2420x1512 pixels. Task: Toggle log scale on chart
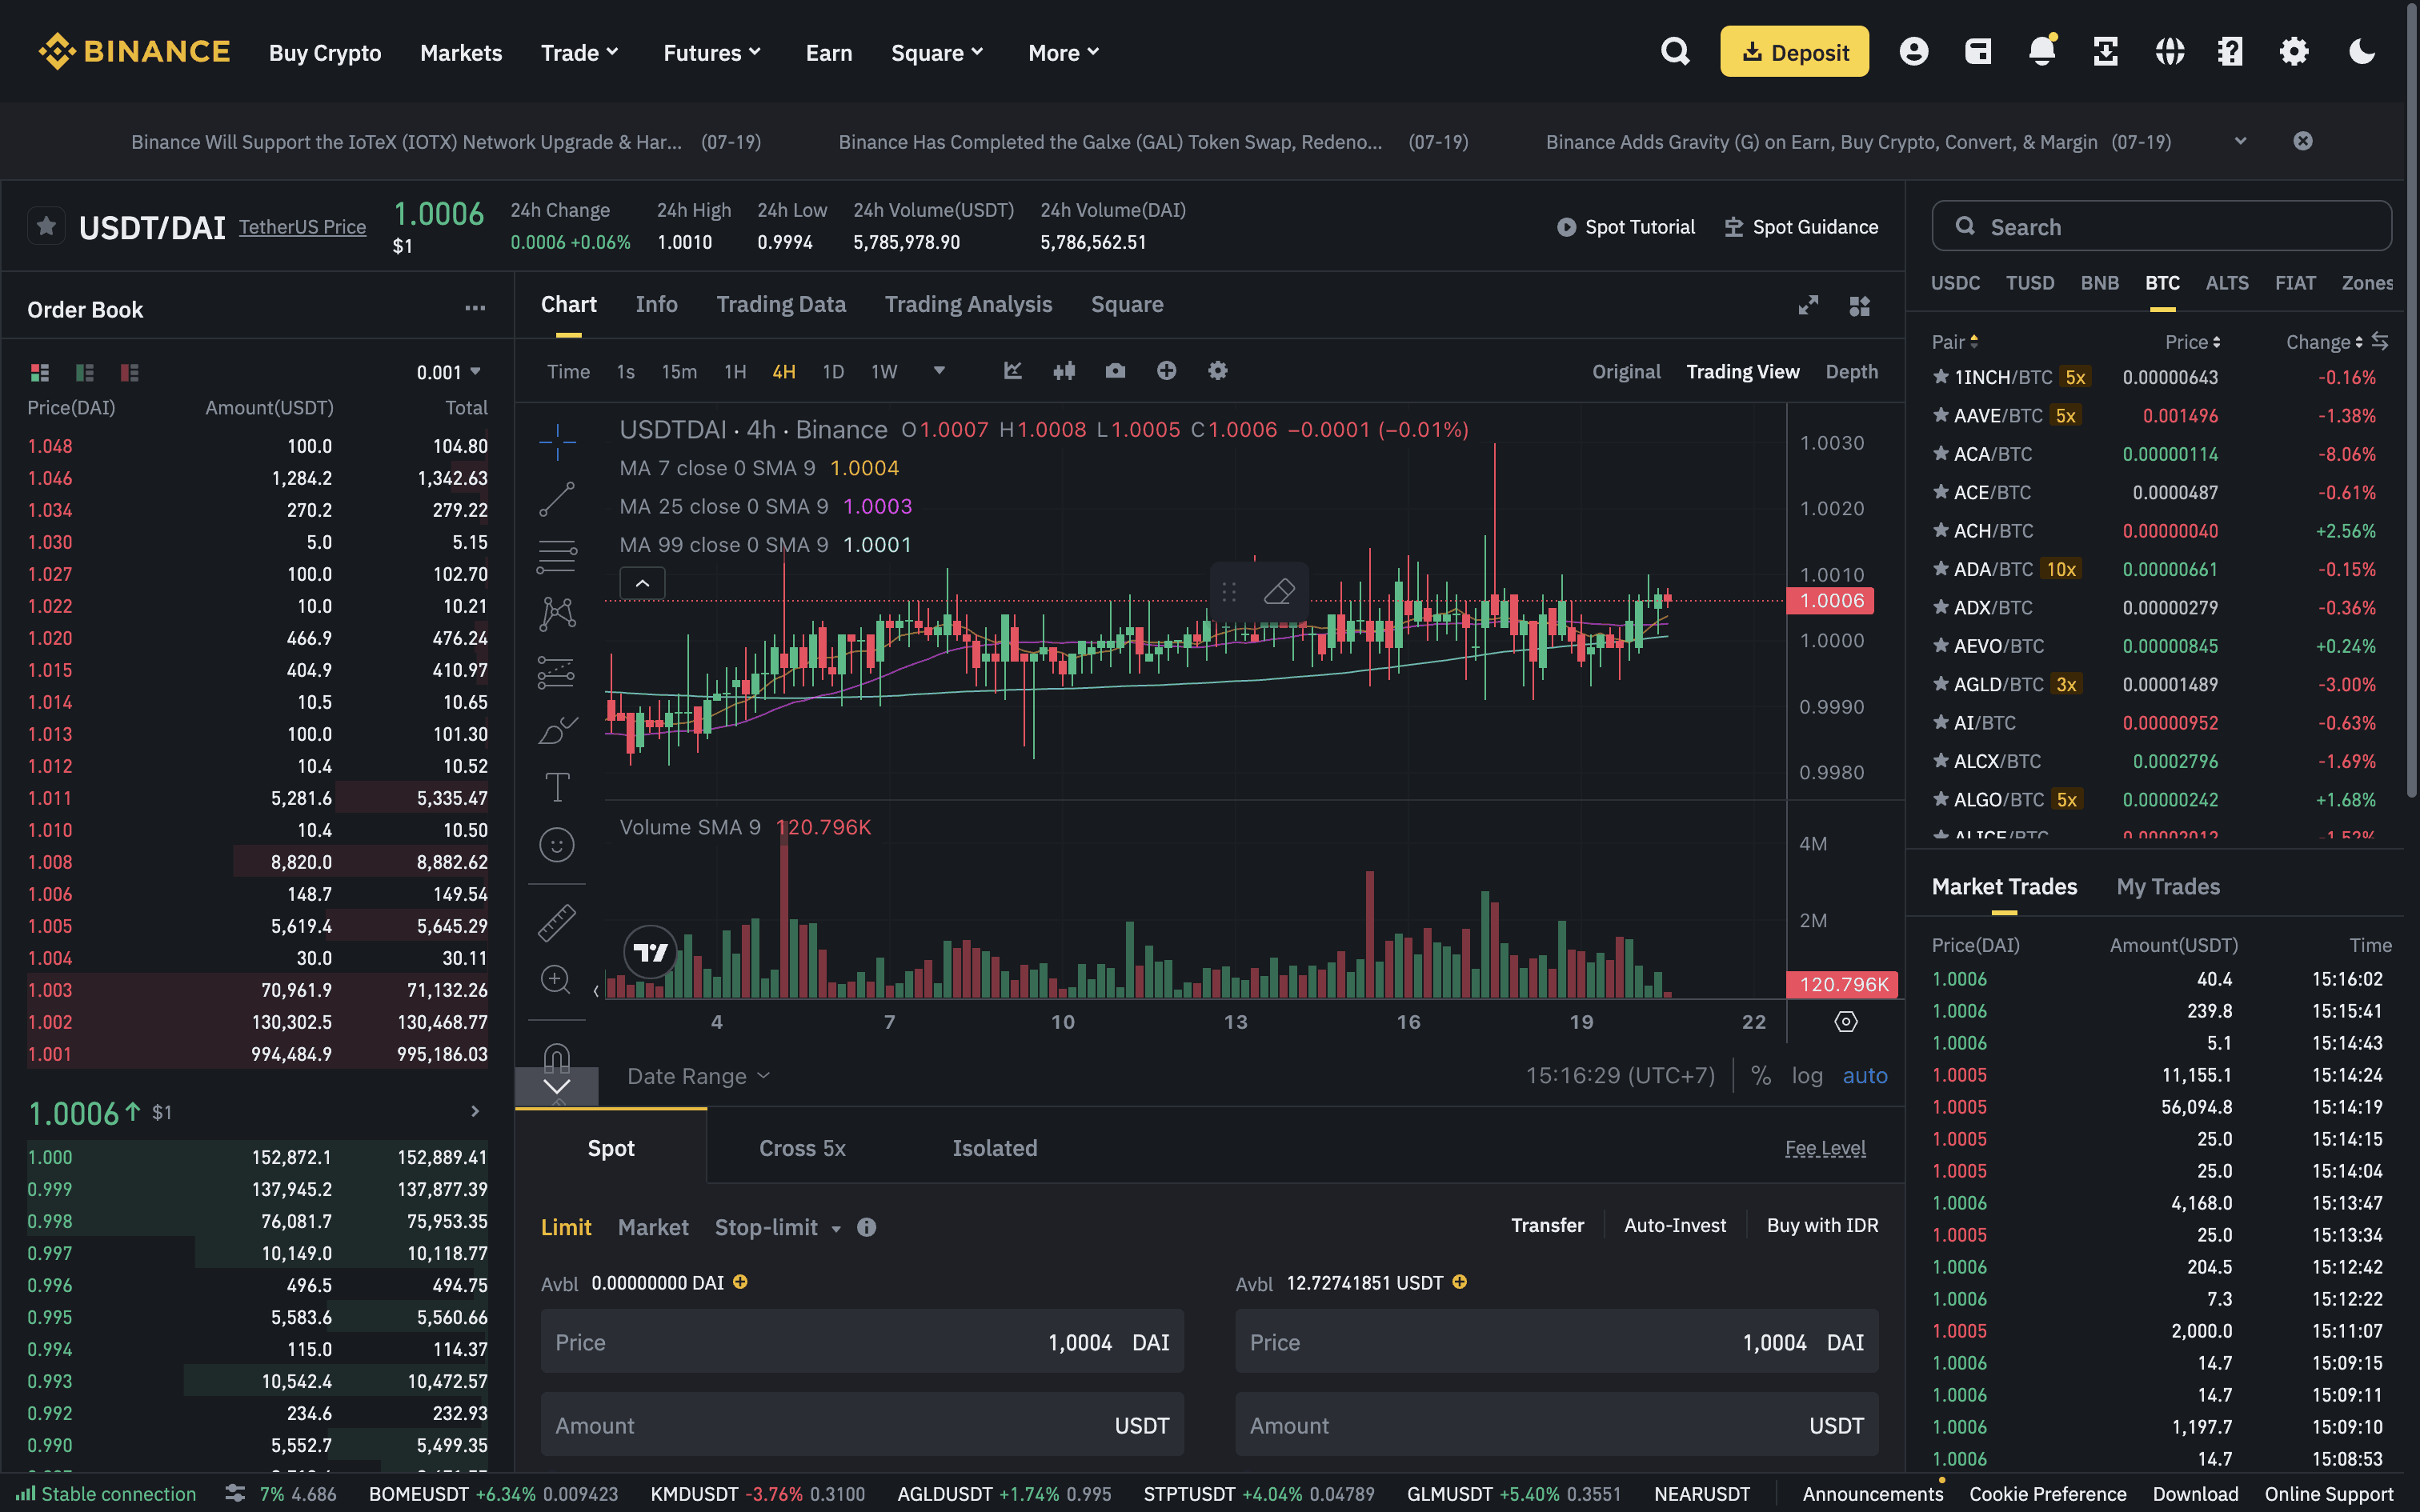pyautogui.click(x=1806, y=1076)
